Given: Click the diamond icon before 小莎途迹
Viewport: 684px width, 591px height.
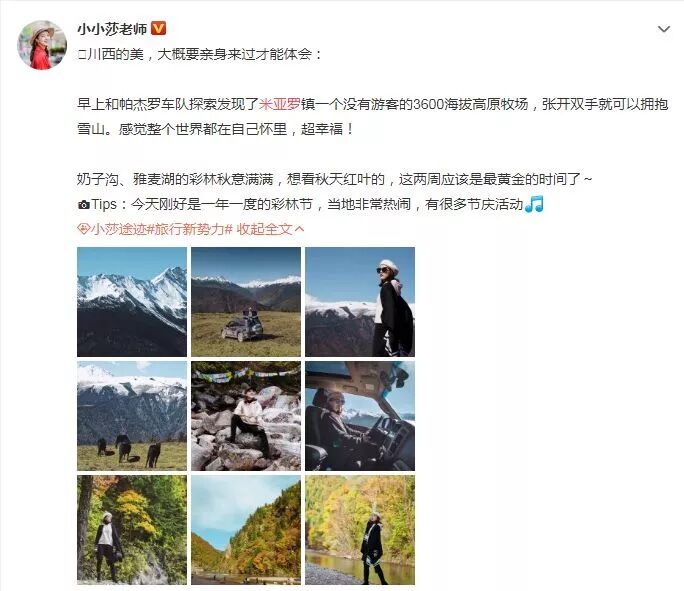Looking at the screenshot, I should [83, 229].
